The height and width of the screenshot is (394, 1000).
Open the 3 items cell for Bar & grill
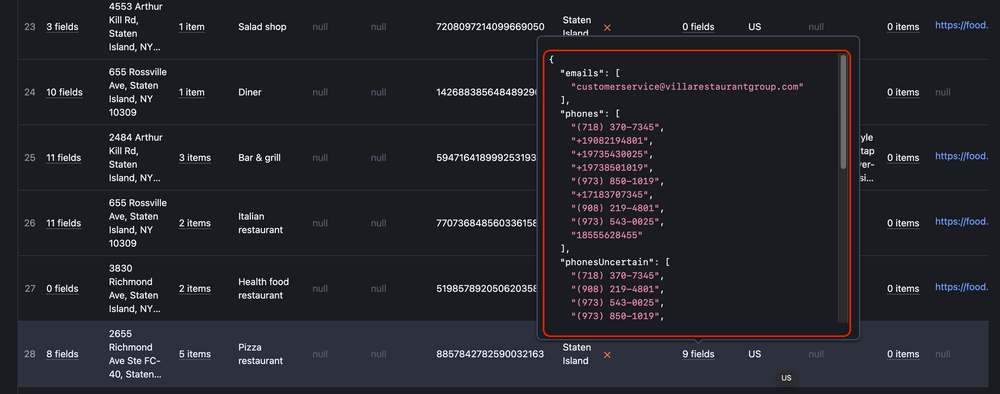(195, 157)
